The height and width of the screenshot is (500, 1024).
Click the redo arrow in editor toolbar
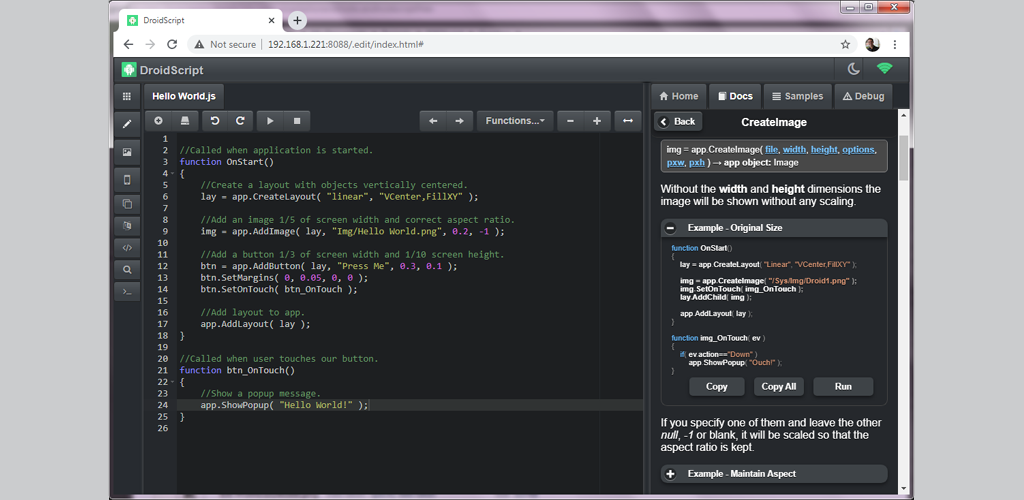click(240, 121)
